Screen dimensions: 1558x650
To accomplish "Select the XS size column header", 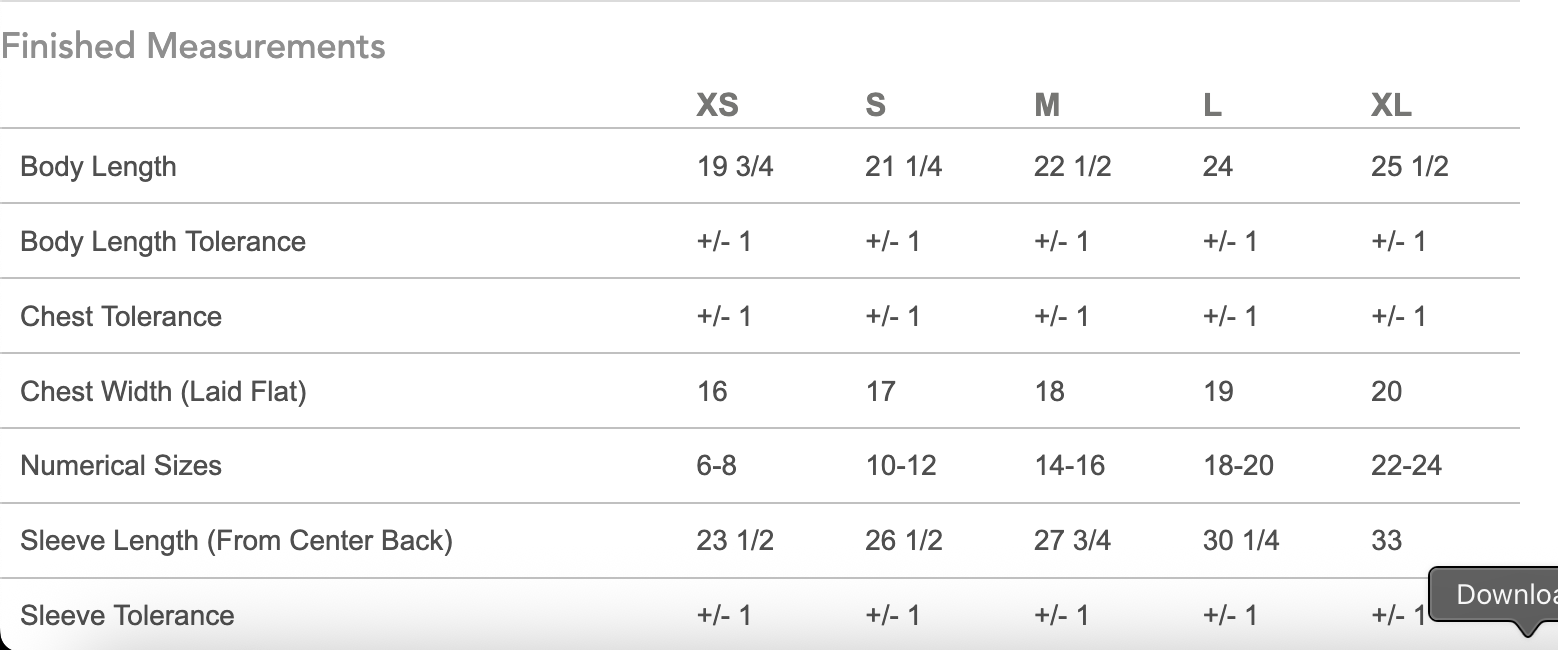I will (717, 104).
